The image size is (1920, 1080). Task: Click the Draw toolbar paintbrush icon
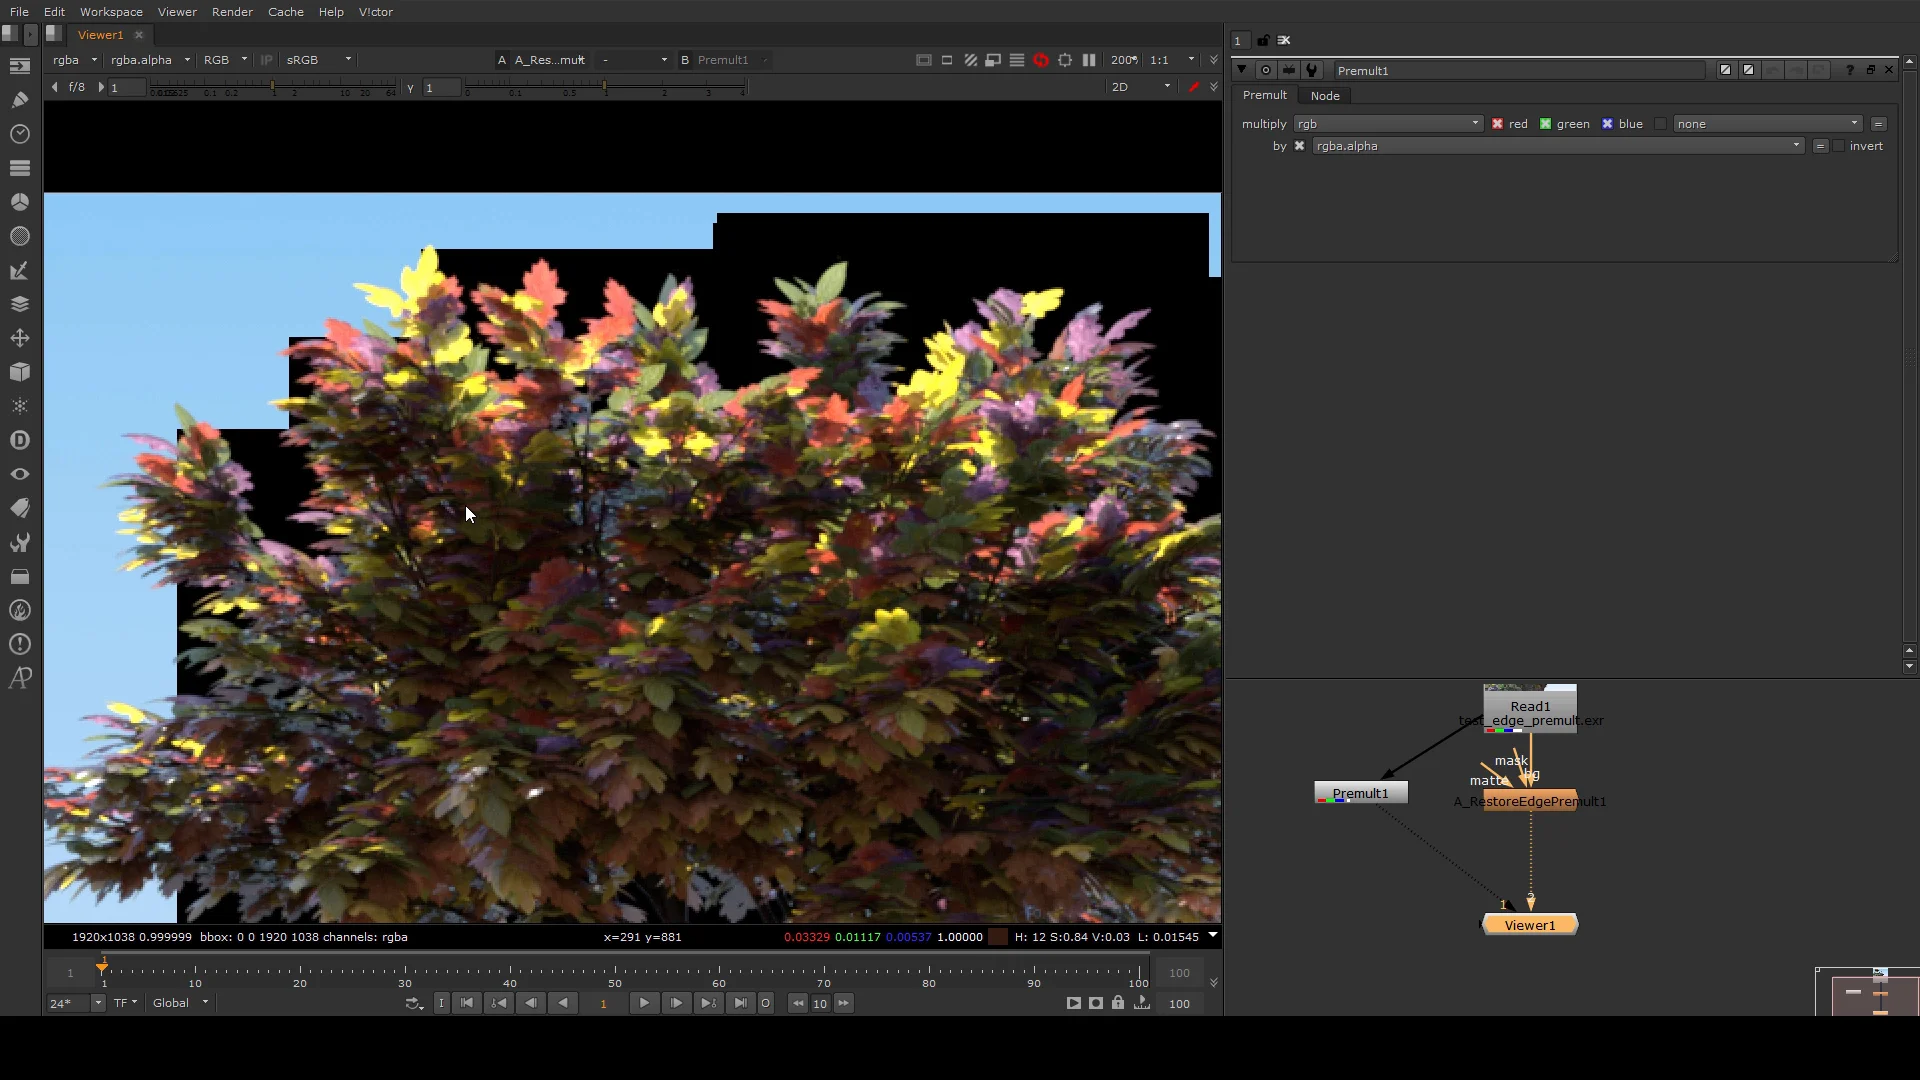[19, 99]
